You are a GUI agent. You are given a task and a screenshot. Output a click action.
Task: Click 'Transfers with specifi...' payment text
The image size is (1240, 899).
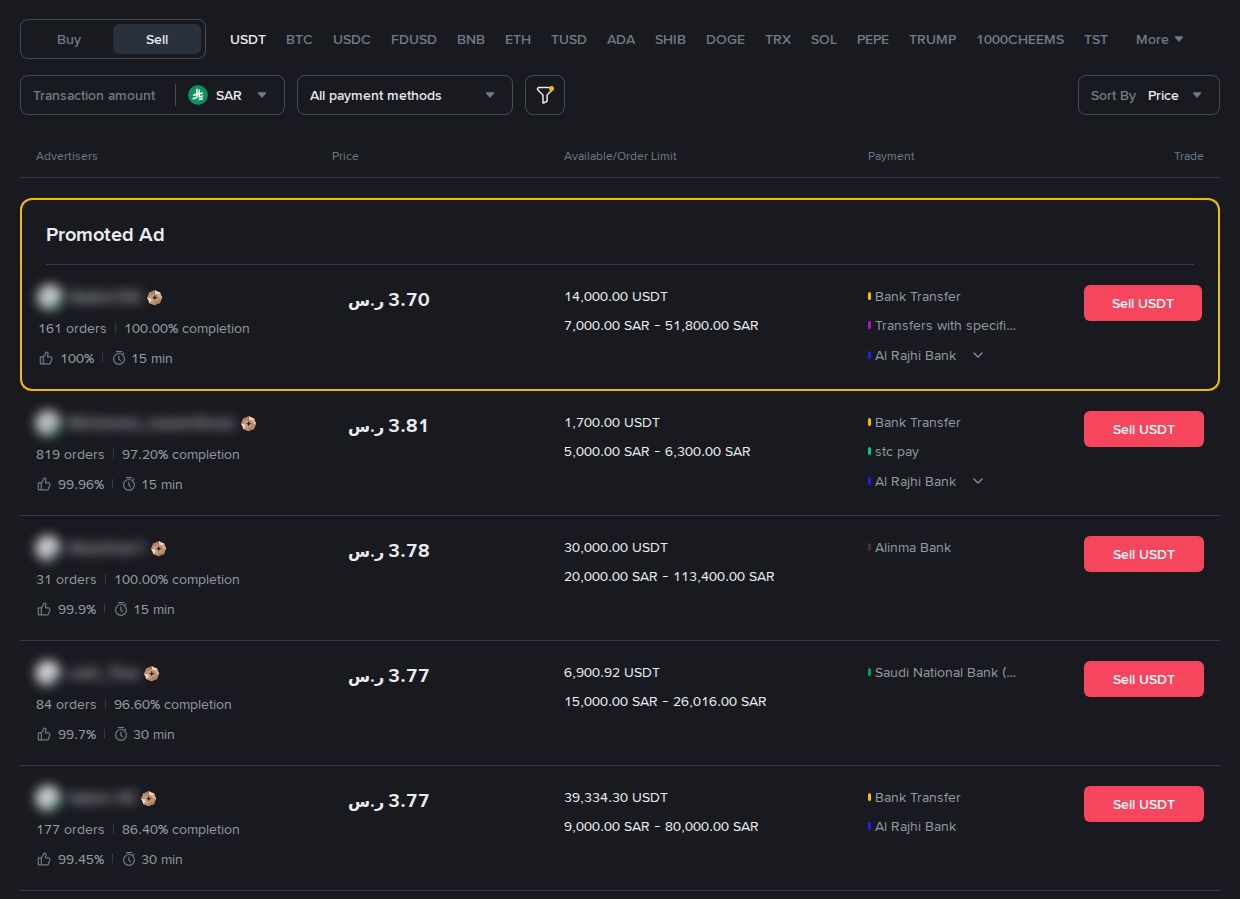[x=945, y=326]
